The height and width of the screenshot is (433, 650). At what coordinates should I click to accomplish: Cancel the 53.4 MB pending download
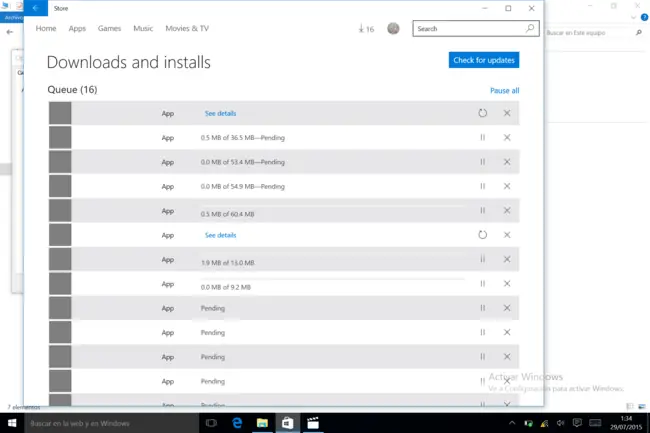(x=507, y=162)
